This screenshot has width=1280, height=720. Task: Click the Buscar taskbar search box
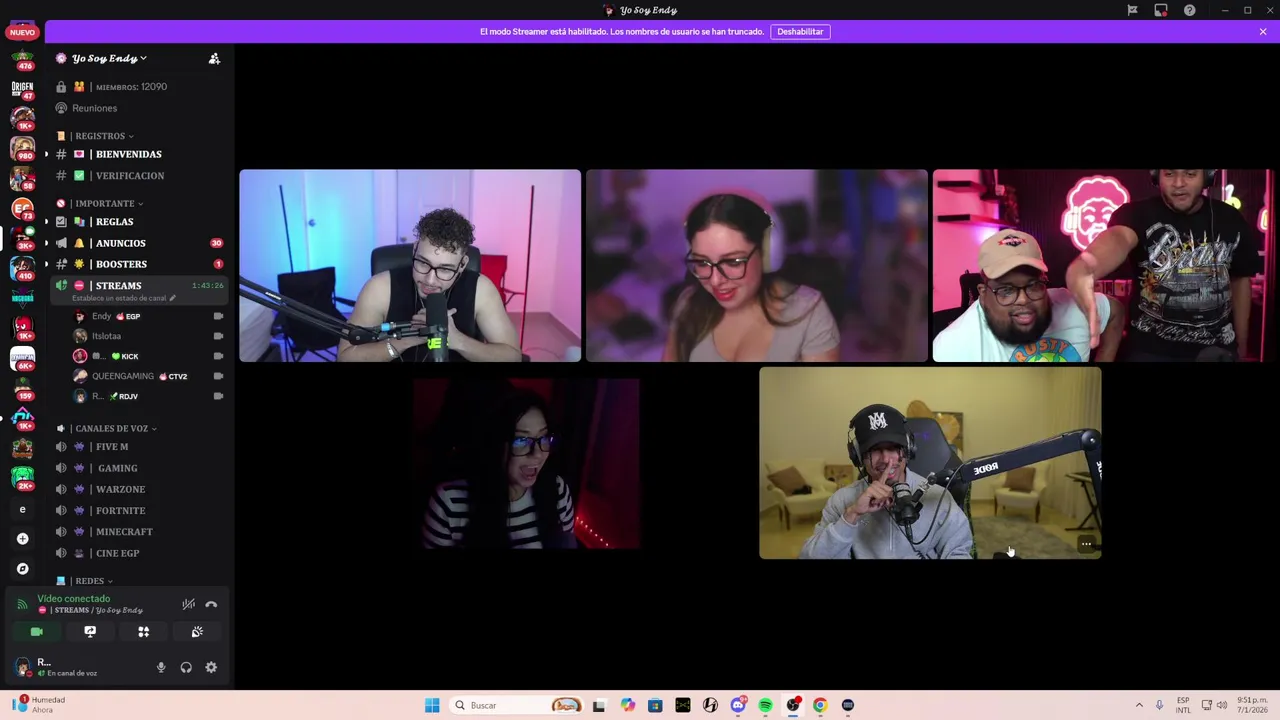(x=516, y=706)
